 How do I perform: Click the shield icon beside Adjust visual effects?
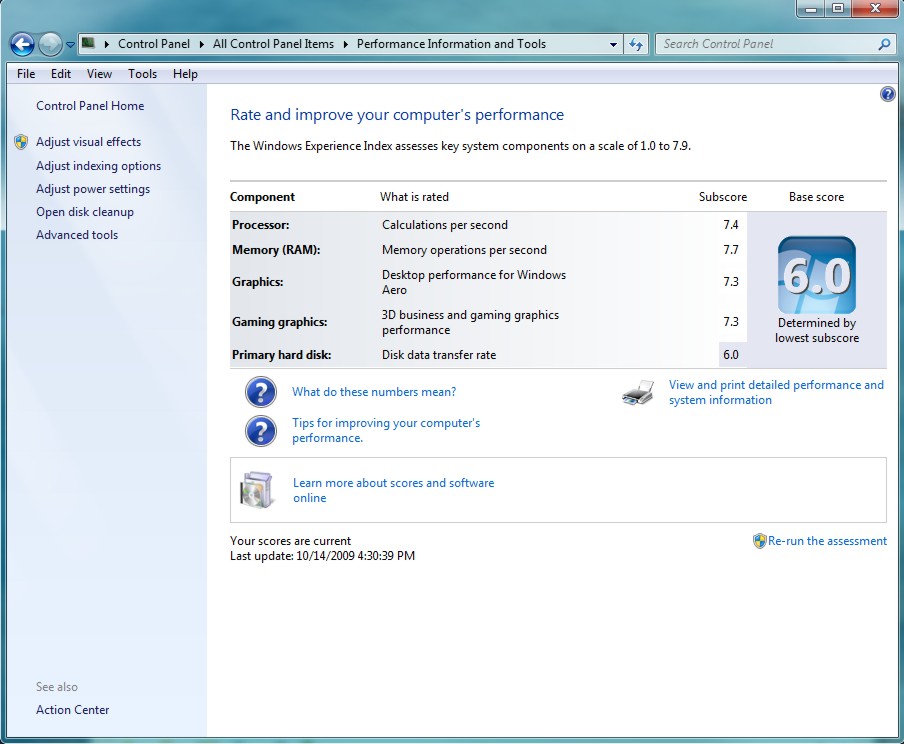point(21,142)
